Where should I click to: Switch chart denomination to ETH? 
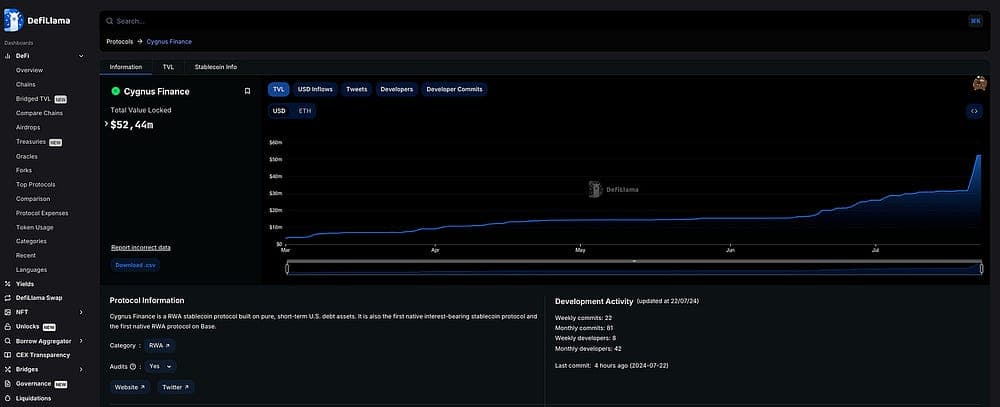305,111
